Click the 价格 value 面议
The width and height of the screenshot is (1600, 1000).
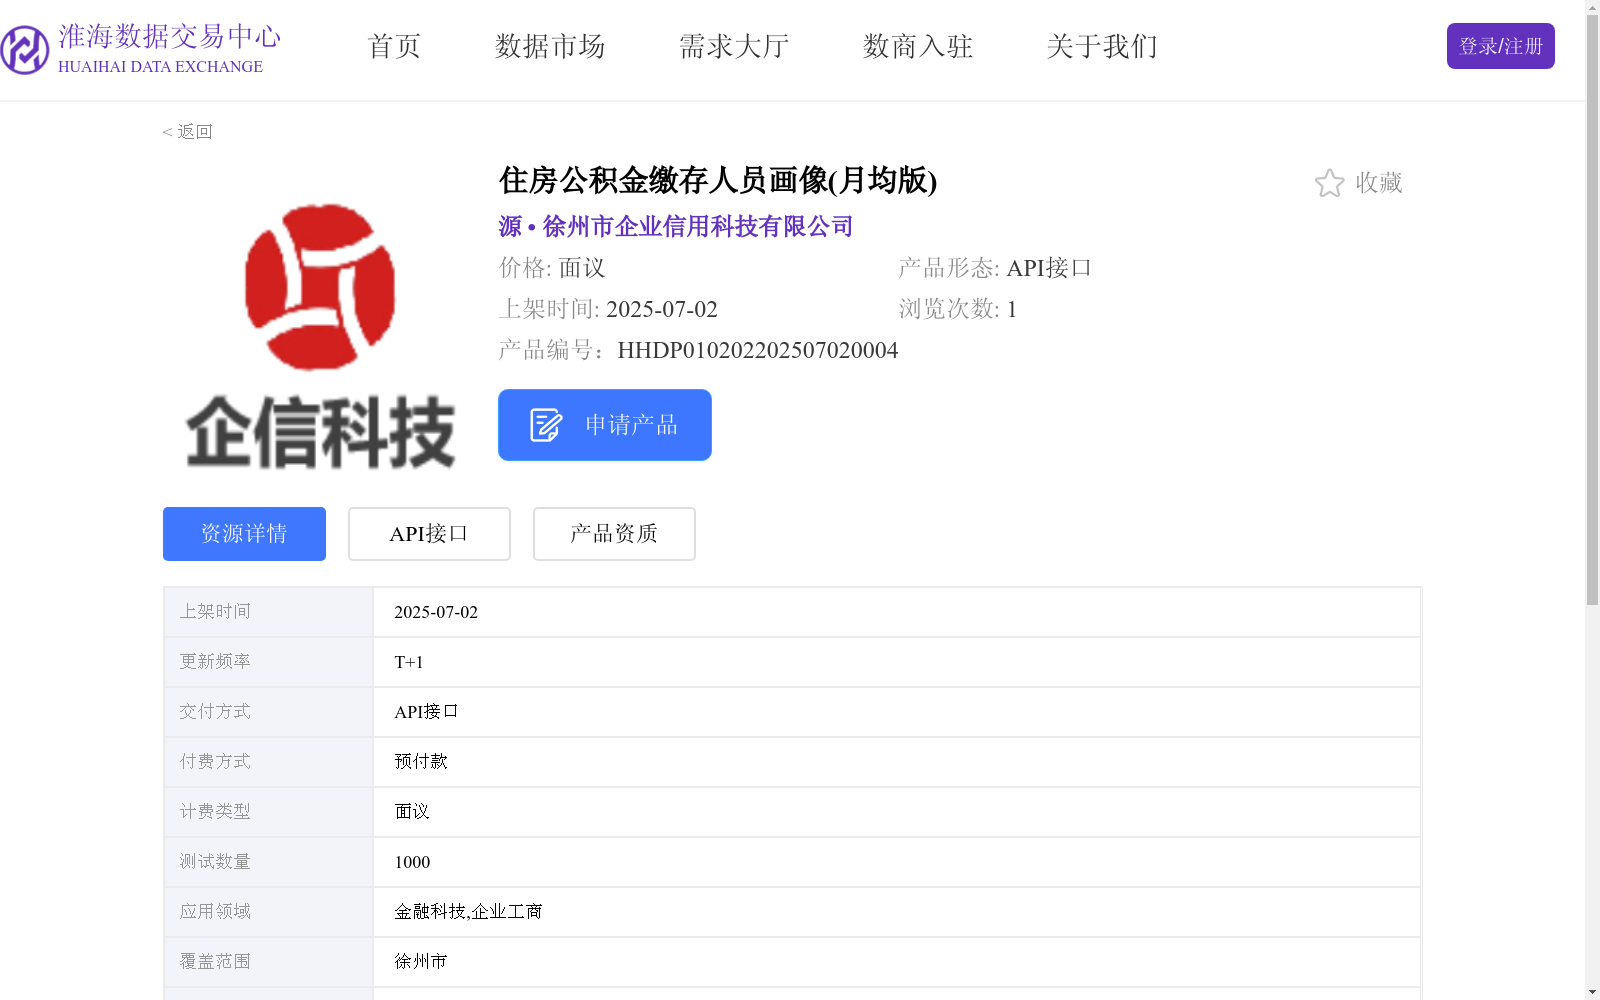tap(582, 268)
